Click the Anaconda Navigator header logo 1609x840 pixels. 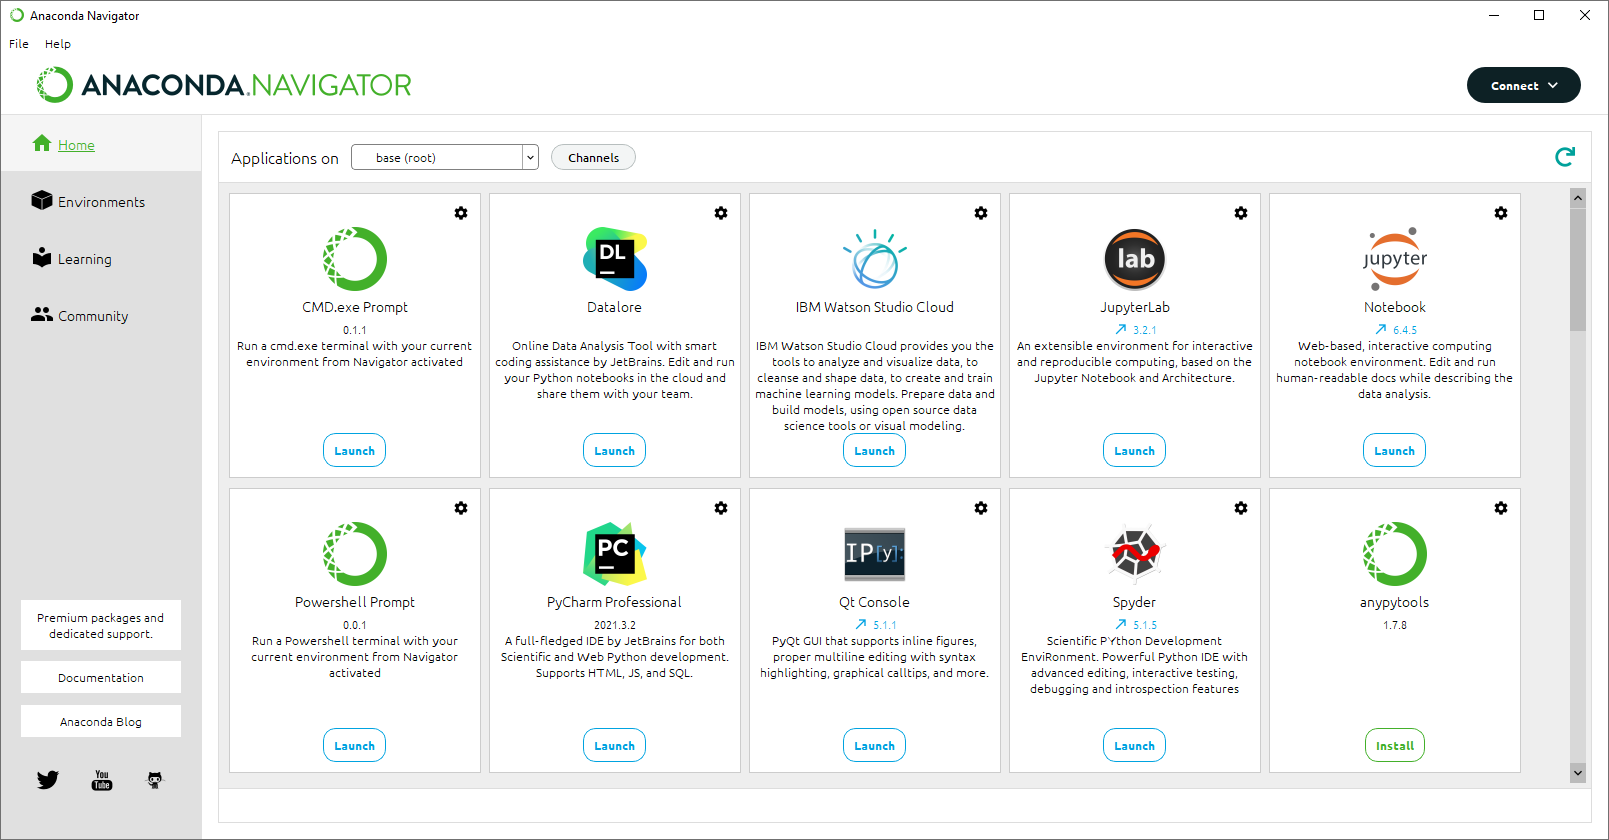224,85
